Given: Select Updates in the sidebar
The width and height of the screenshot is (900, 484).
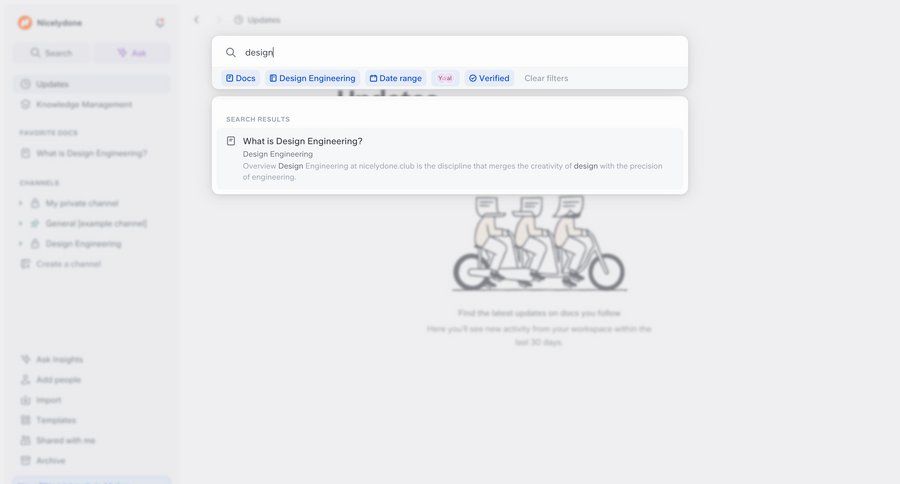Looking at the screenshot, I should point(92,84).
